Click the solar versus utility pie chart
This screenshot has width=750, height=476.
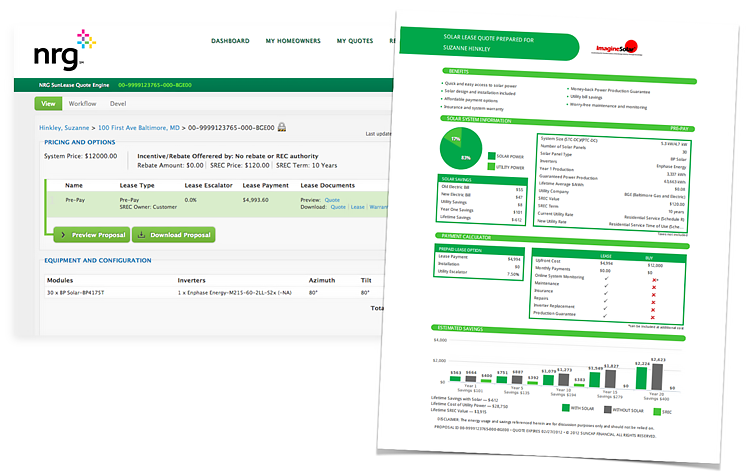point(461,148)
